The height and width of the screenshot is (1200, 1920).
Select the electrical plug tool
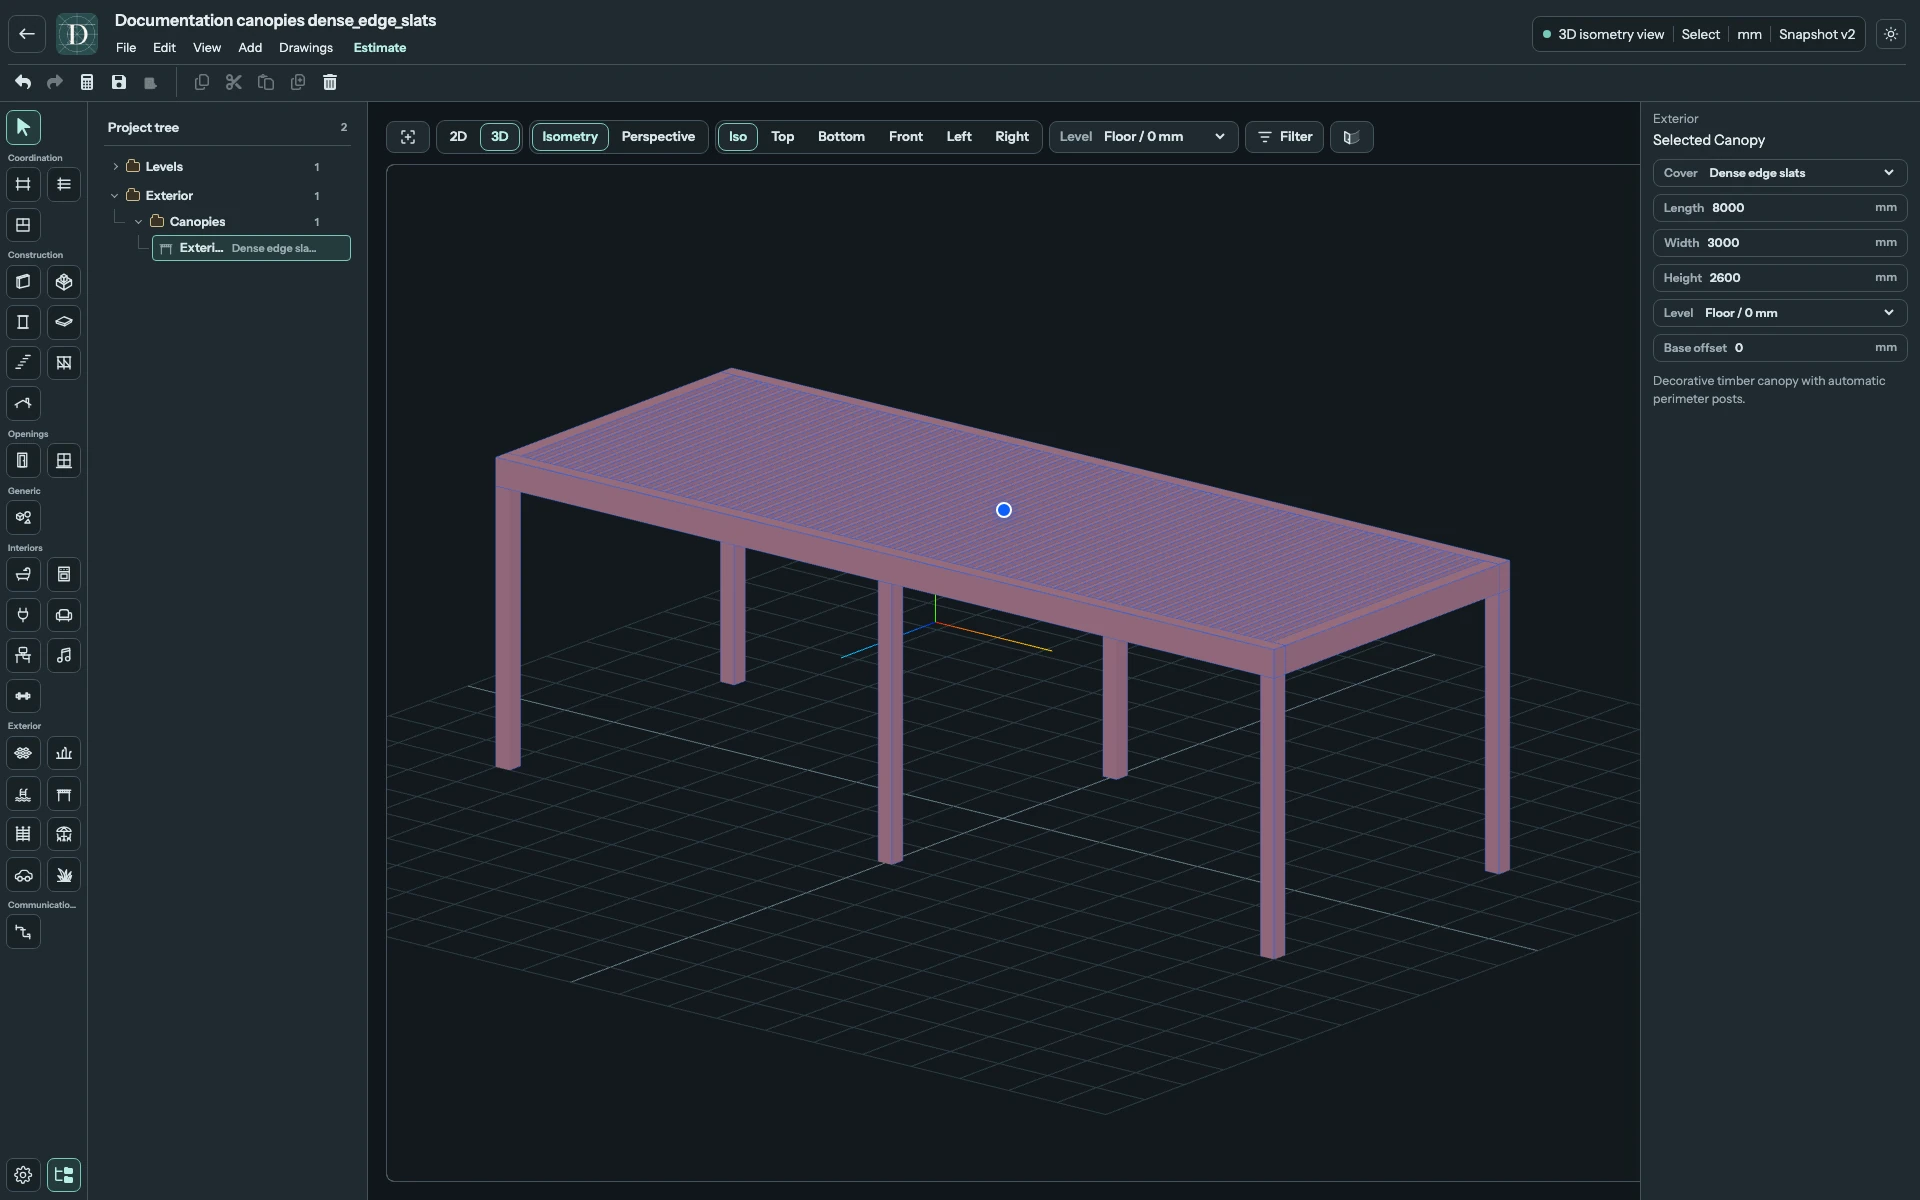tap(23, 615)
